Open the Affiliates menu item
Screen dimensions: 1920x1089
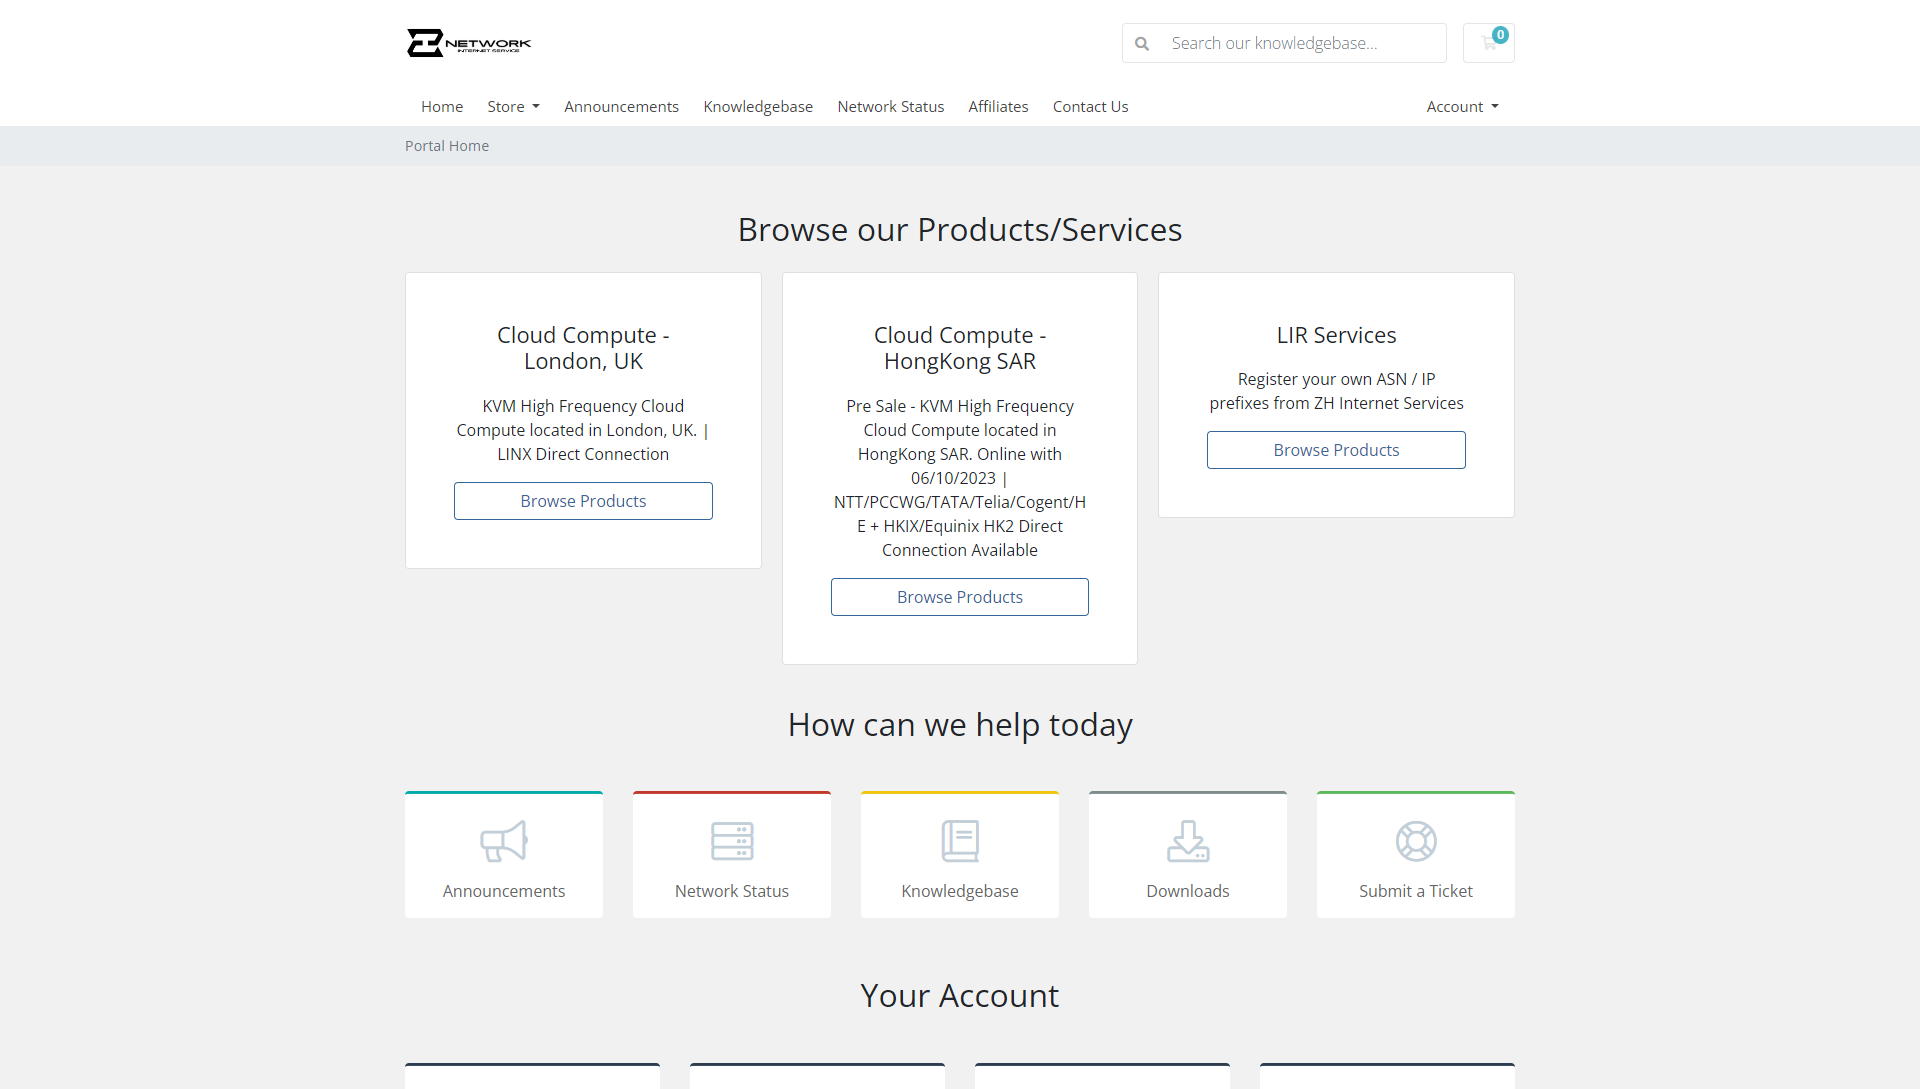998,106
